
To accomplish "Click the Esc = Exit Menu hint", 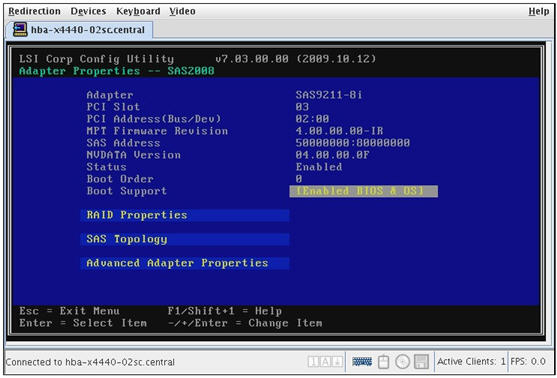I will [70, 311].
